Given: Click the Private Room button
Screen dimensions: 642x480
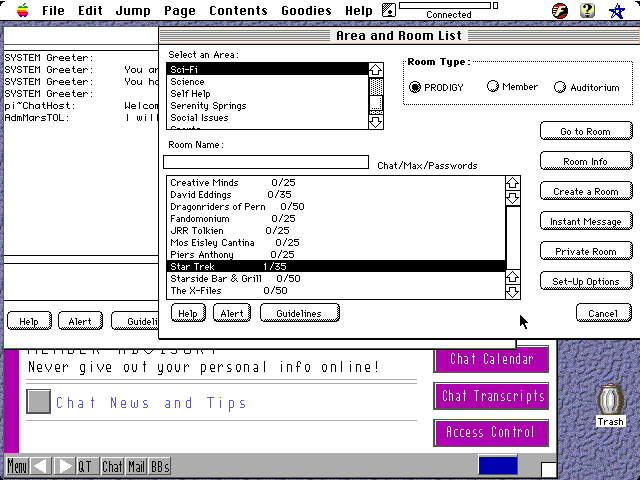Looking at the screenshot, I should [x=586, y=251].
